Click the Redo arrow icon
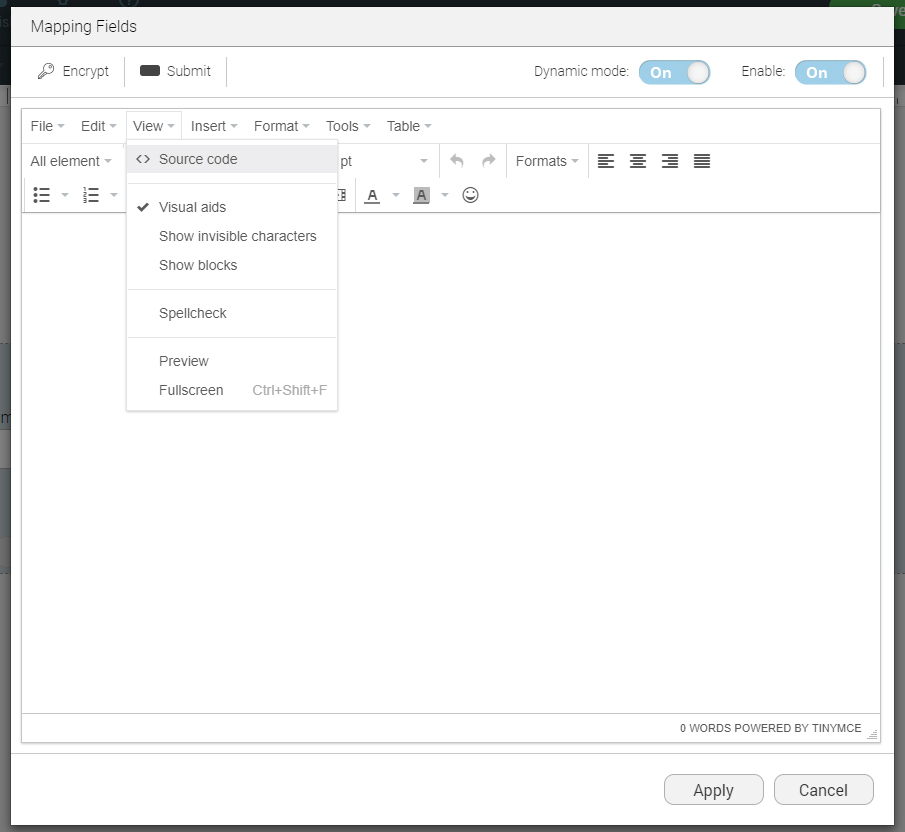Screen dimensions: 905x832 [x=488, y=160]
